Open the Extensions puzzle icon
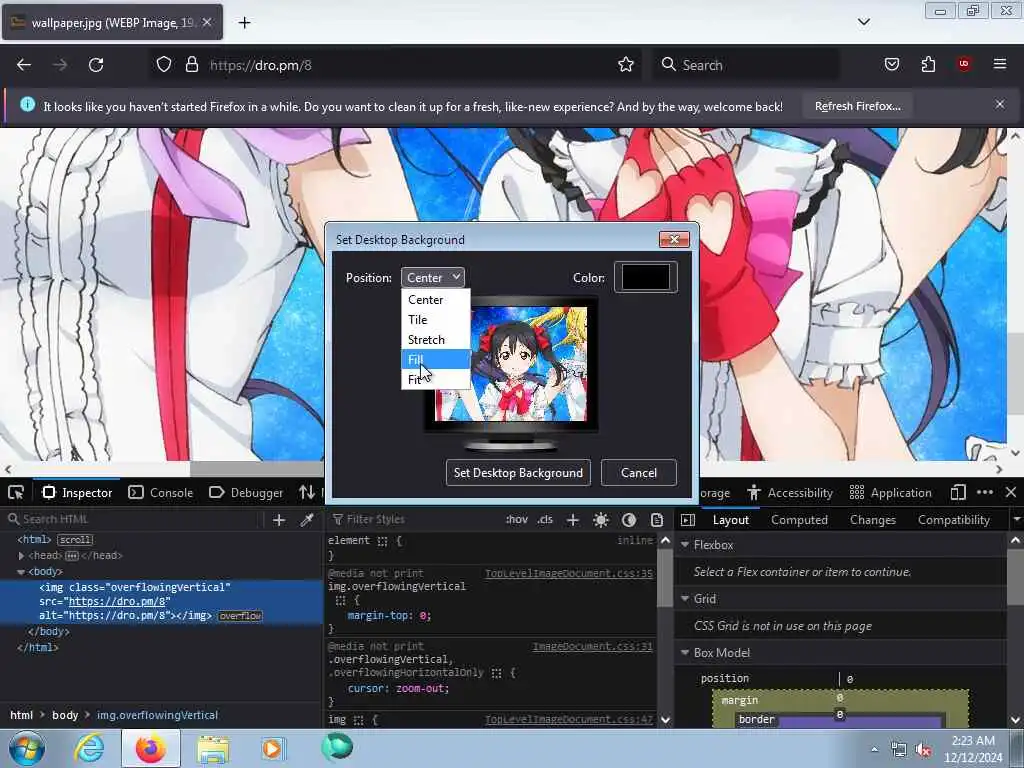The width and height of the screenshot is (1024, 768). point(928,65)
